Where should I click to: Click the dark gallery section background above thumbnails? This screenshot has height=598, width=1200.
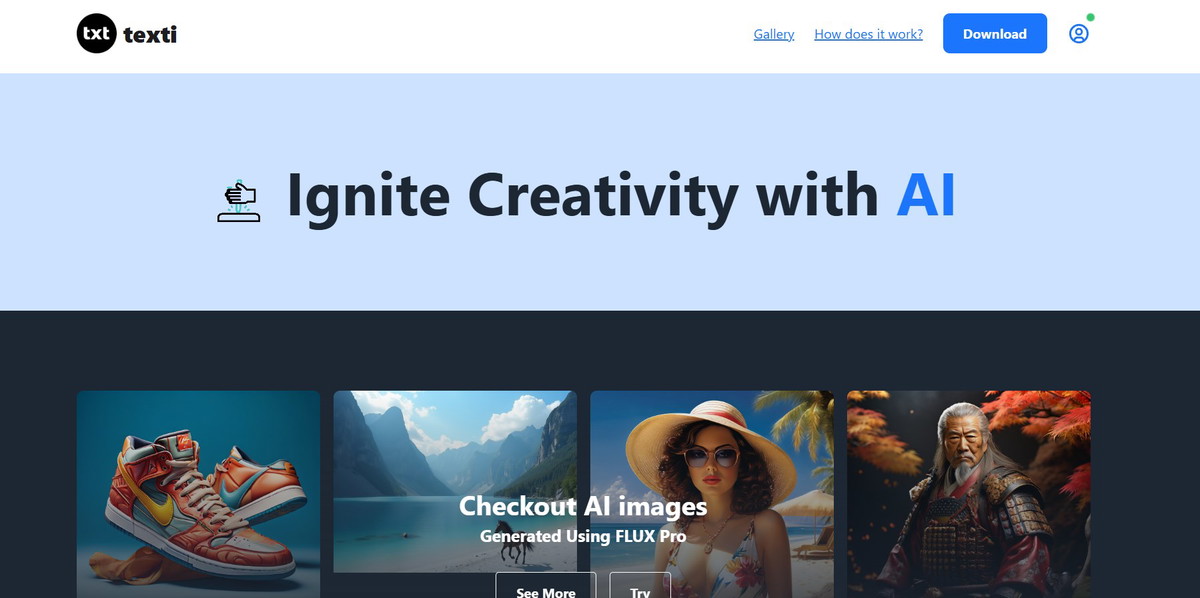pyautogui.click(x=600, y=350)
